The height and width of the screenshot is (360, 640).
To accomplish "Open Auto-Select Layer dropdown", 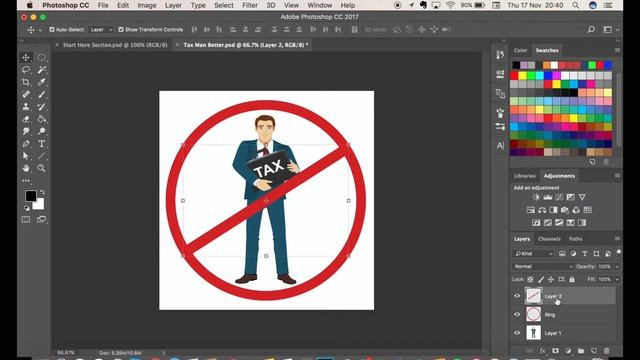I will (x=101, y=29).
